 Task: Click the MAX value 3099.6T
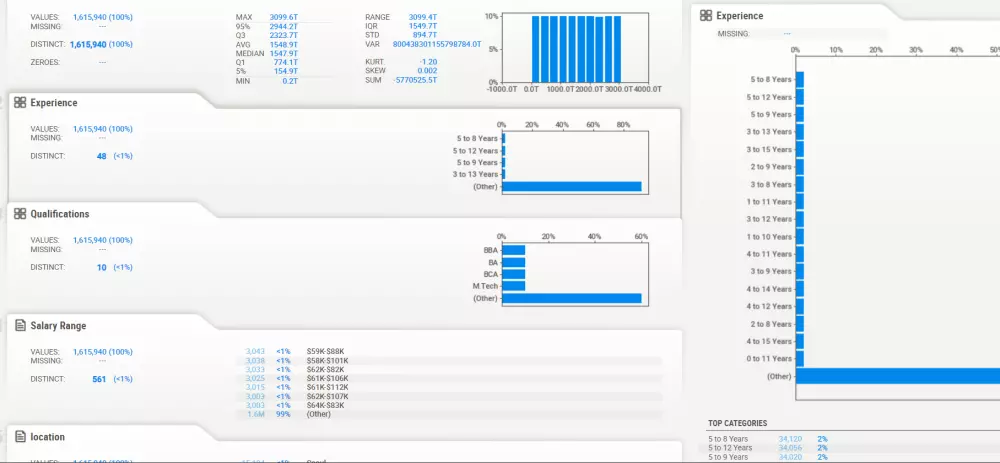(x=284, y=17)
